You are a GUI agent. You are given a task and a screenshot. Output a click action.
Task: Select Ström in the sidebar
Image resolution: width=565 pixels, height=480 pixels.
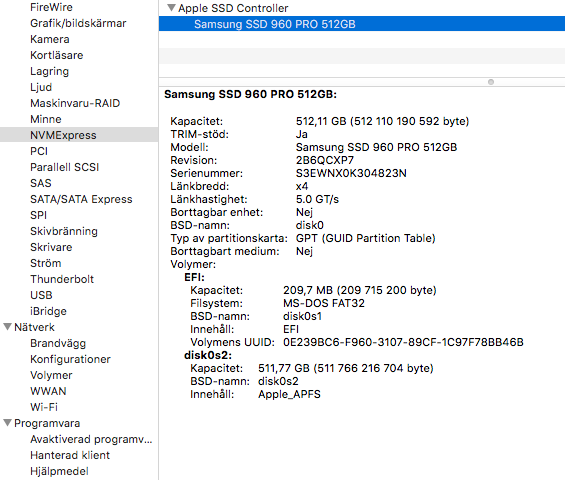[46, 263]
